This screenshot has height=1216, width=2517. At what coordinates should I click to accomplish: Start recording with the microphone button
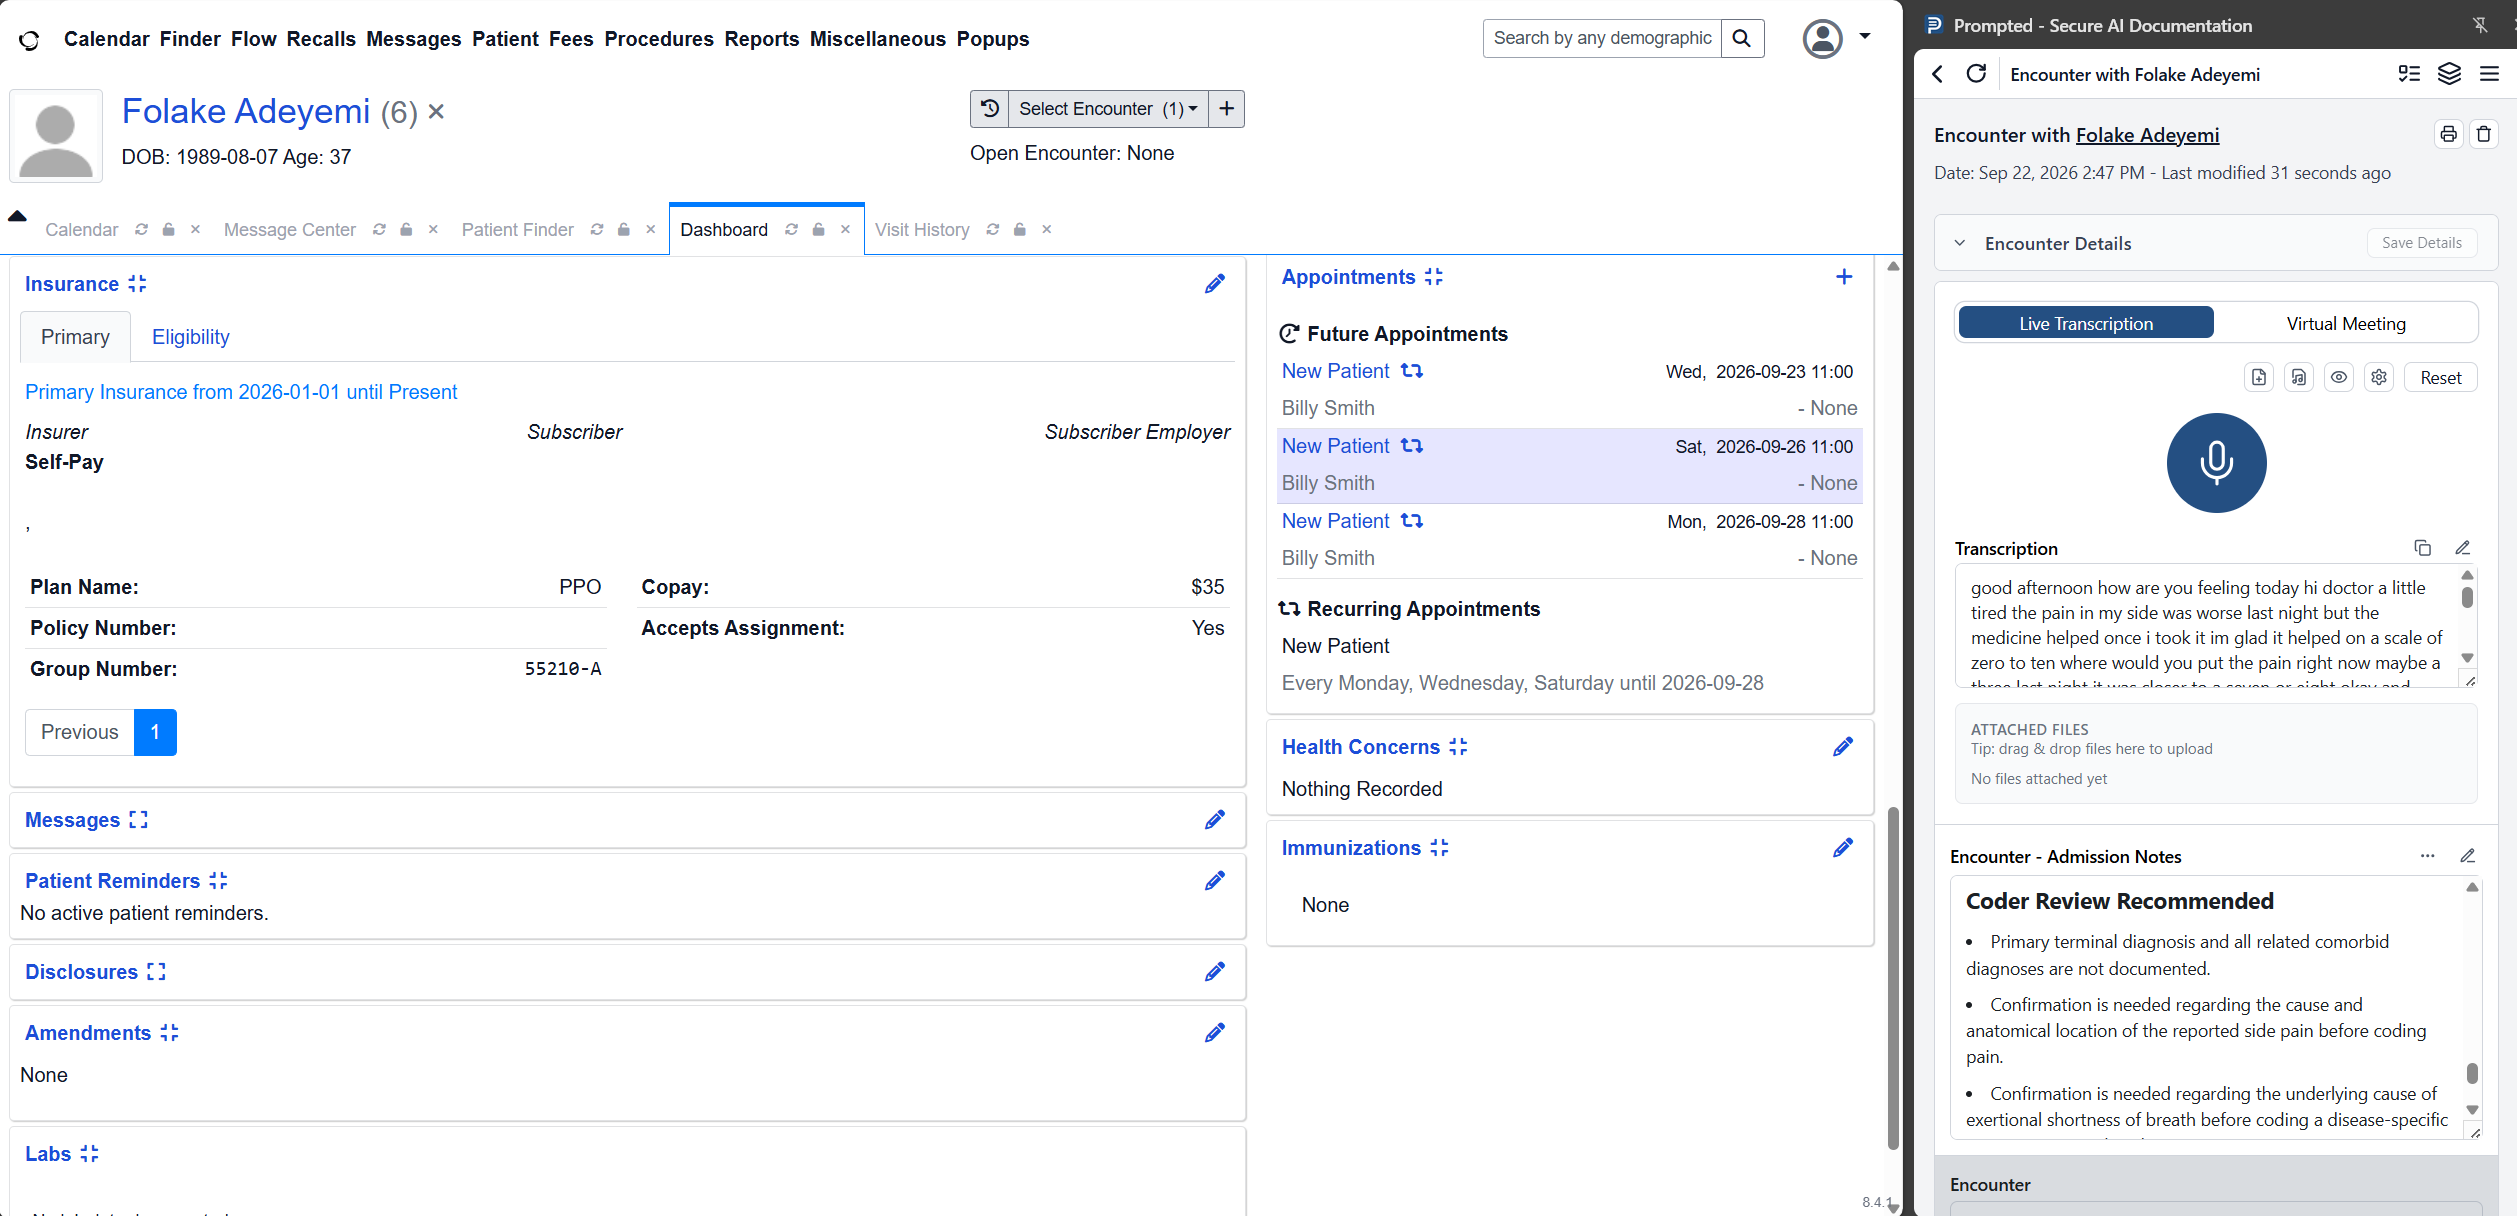[2216, 463]
